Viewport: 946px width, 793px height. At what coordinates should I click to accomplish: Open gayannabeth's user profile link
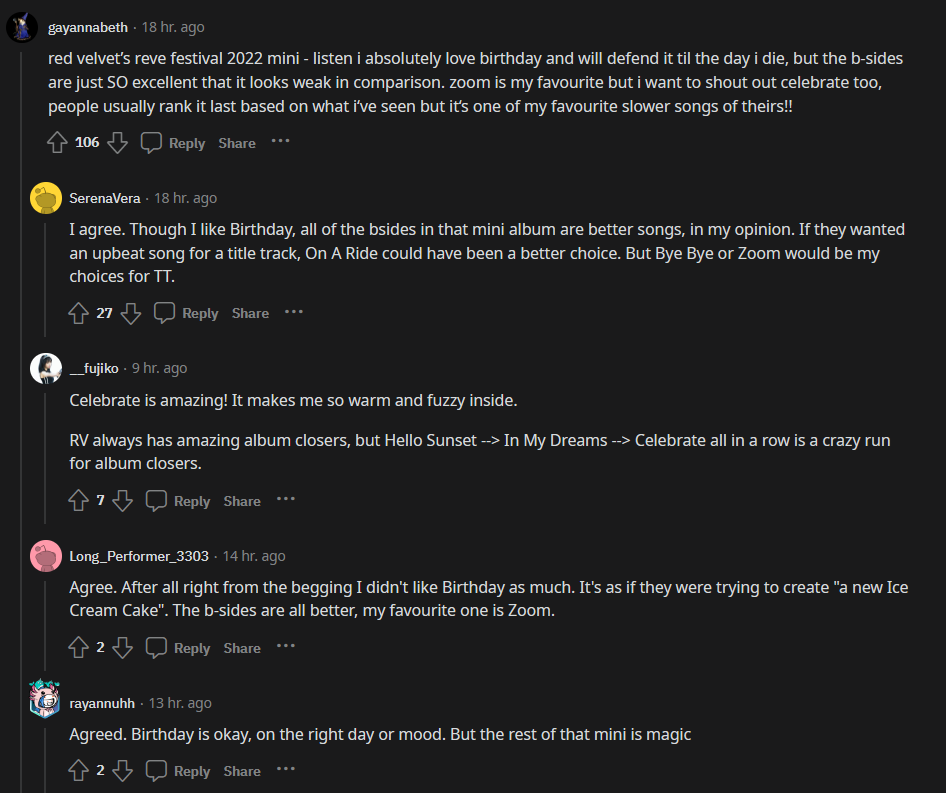point(90,27)
